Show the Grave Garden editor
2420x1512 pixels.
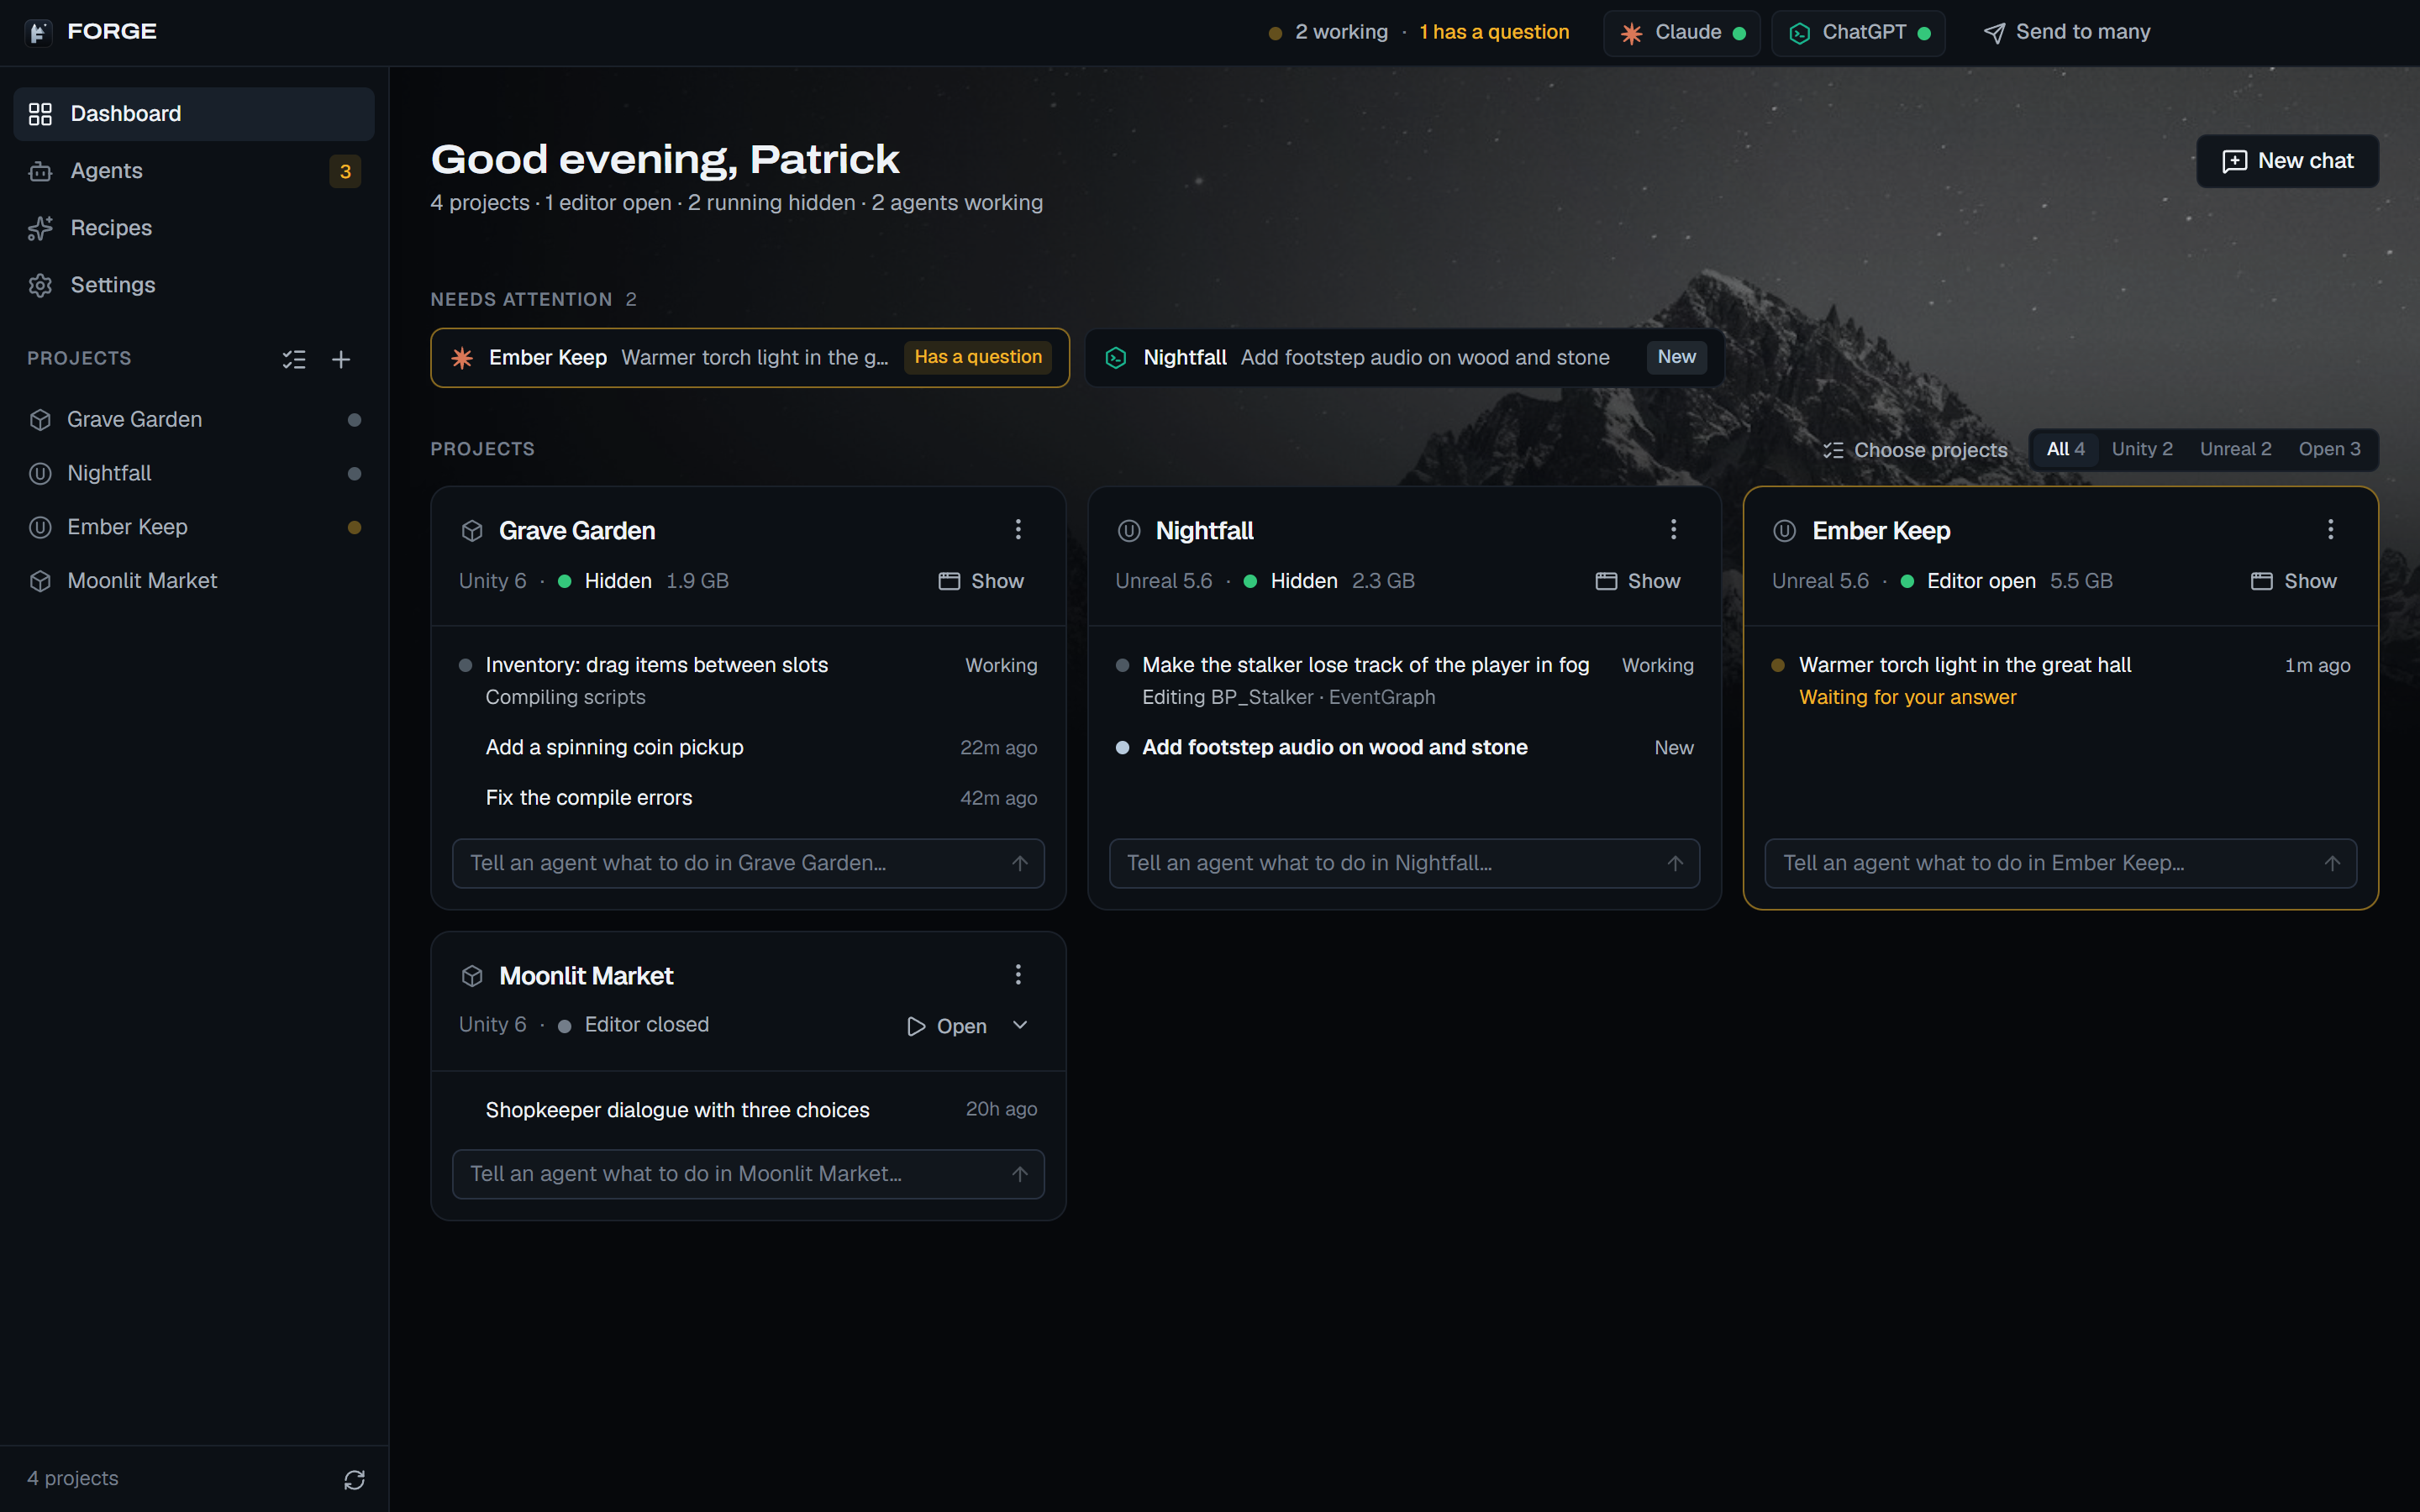coord(981,581)
